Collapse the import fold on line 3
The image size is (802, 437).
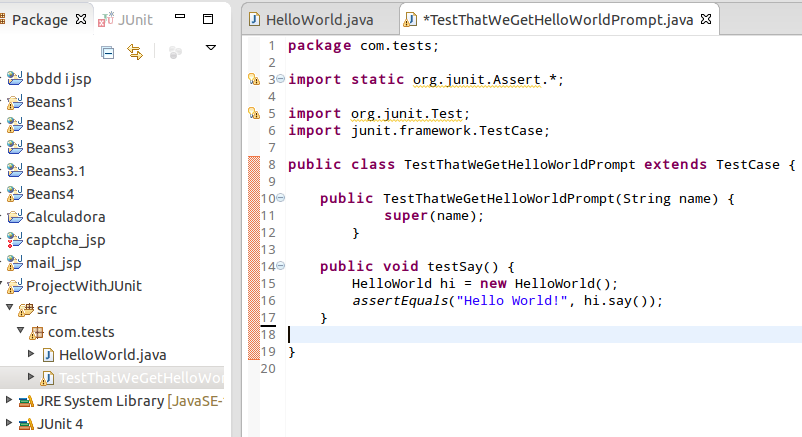280,80
